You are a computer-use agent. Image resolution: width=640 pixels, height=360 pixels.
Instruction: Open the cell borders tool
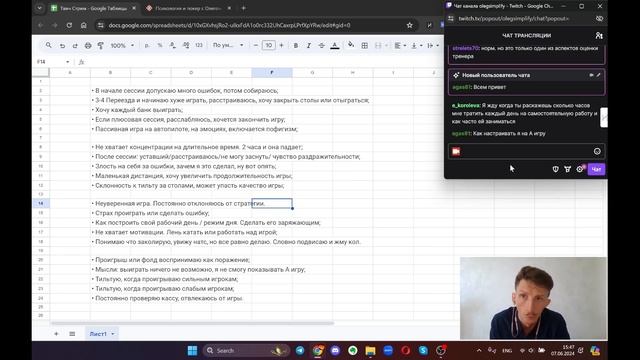(364, 45)
